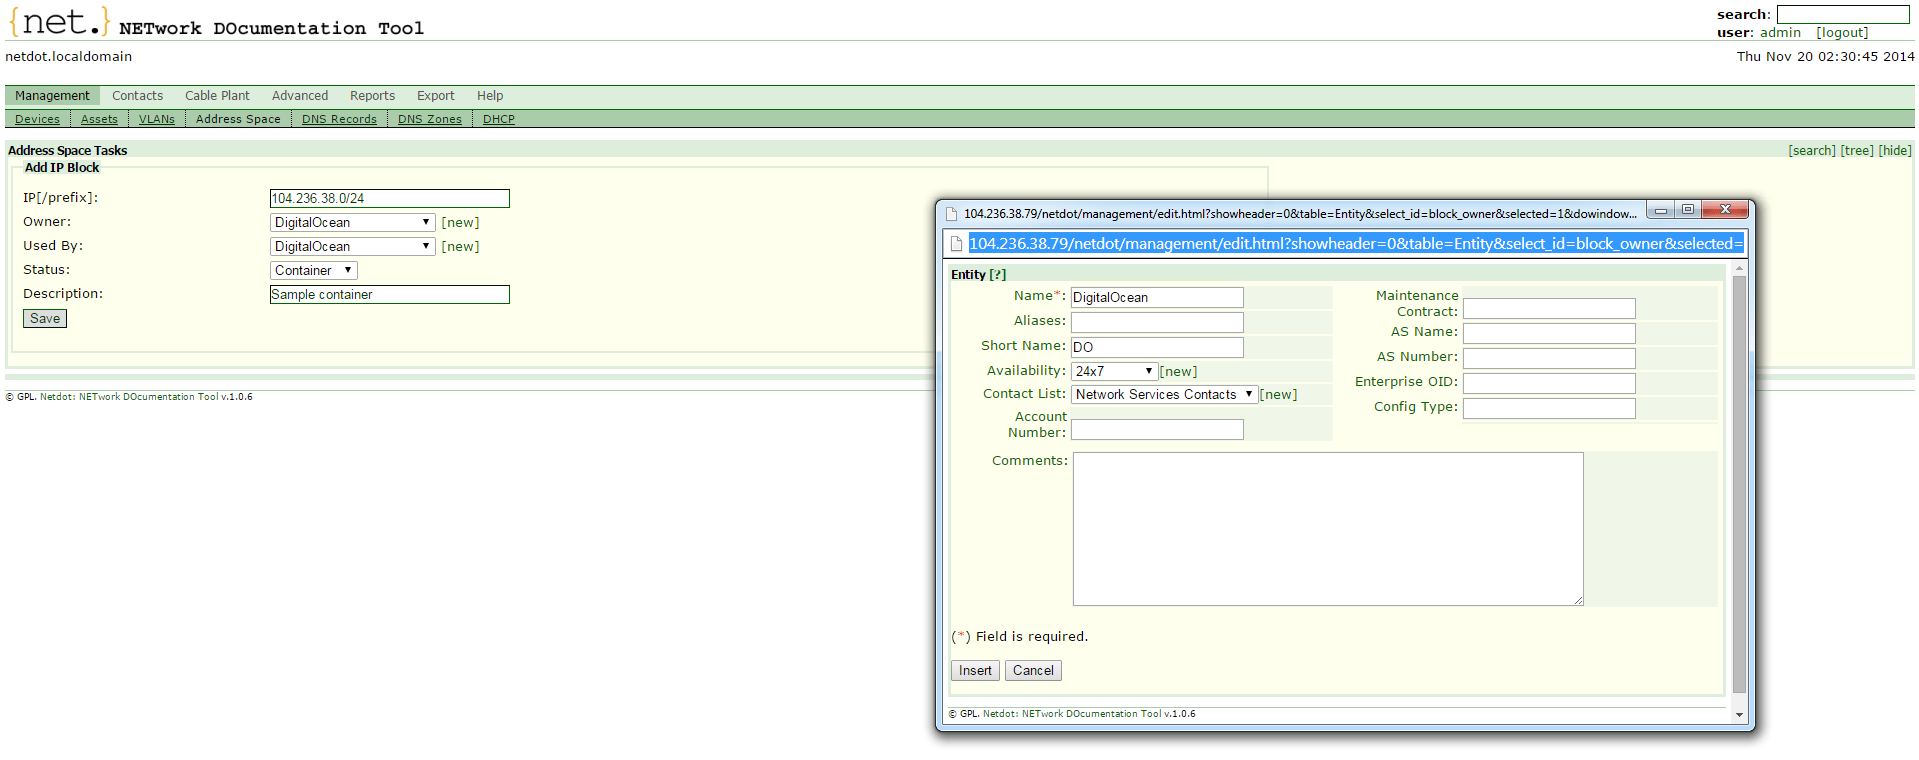Expand the Contact List dropdown
The image size is (1919, 760).
point(1164,395)
